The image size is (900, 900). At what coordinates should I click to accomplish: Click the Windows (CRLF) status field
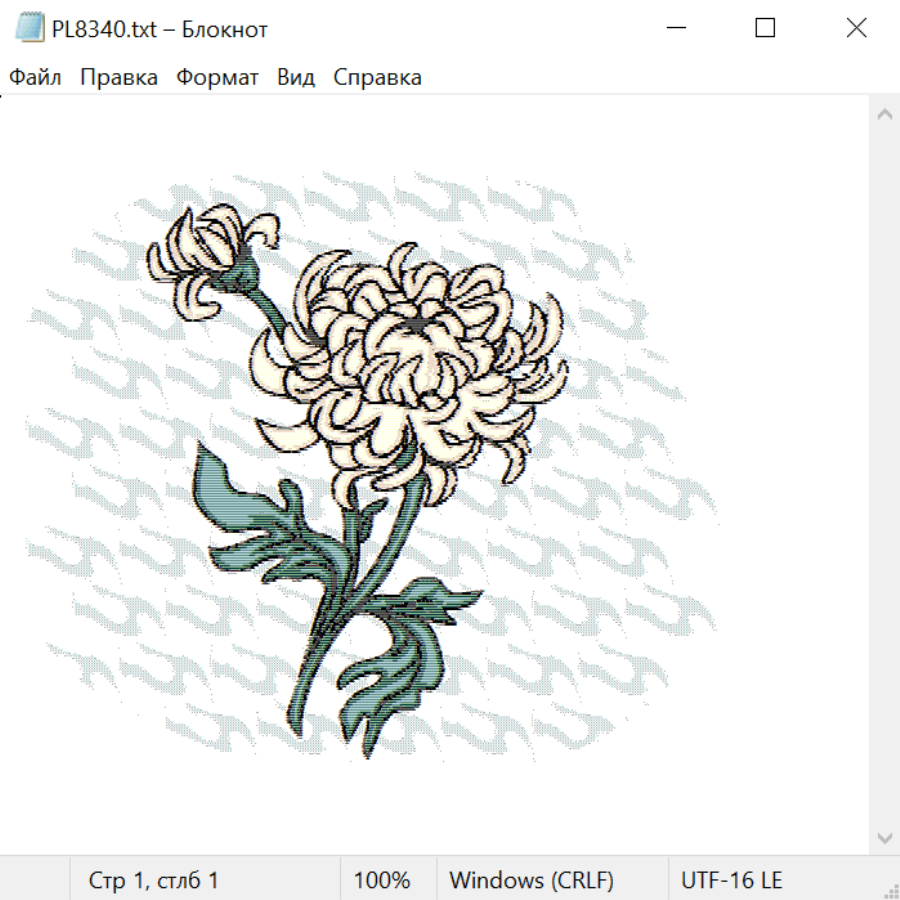click(532, 880)
